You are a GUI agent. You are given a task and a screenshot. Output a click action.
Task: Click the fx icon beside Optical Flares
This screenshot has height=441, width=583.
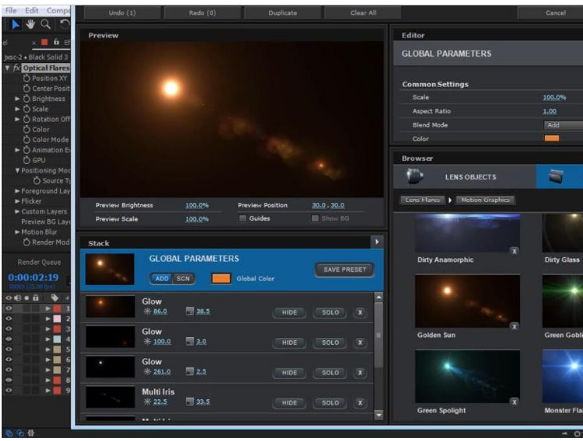click(16, 68)
